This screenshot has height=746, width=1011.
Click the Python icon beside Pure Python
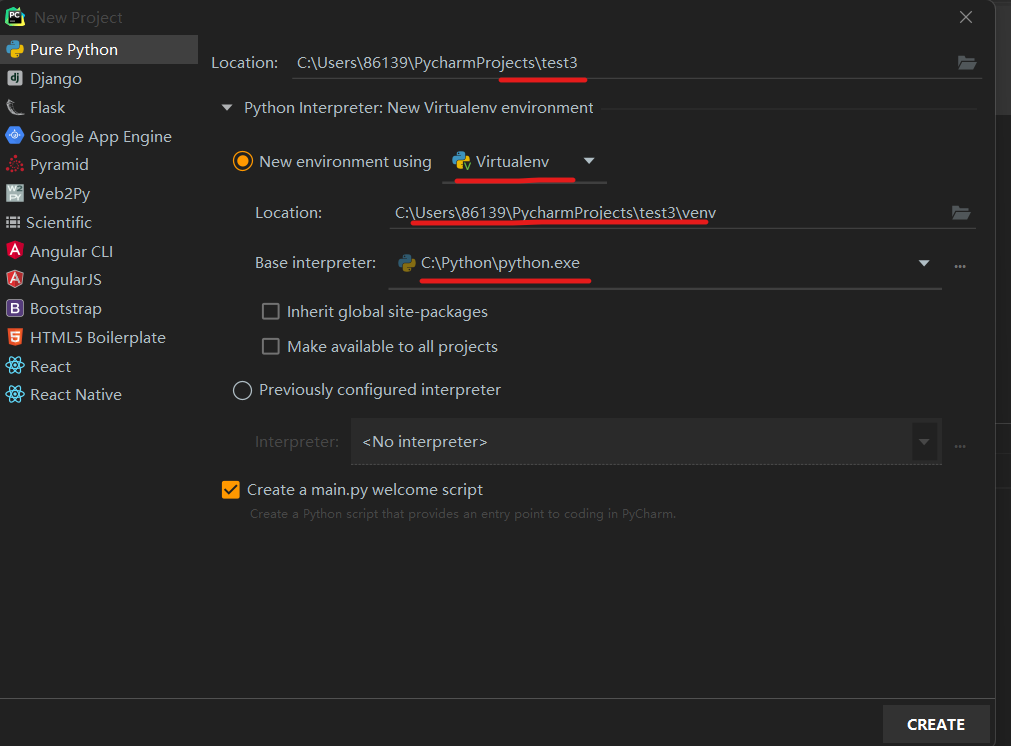15,50
